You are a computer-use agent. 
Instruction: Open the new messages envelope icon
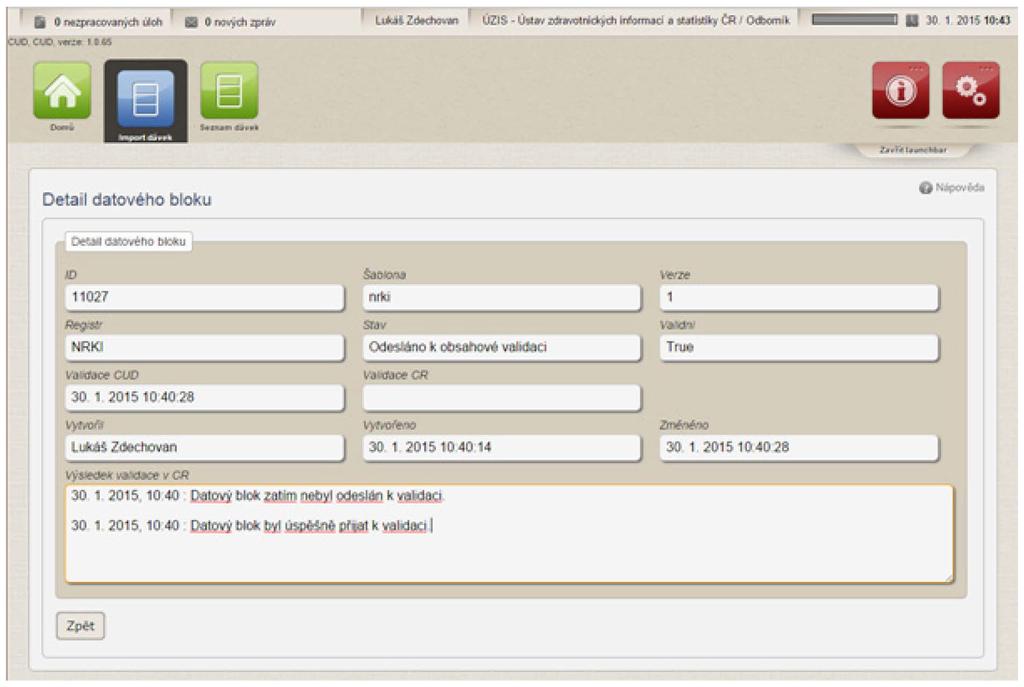pyautogui.click(x=191, y=22)
